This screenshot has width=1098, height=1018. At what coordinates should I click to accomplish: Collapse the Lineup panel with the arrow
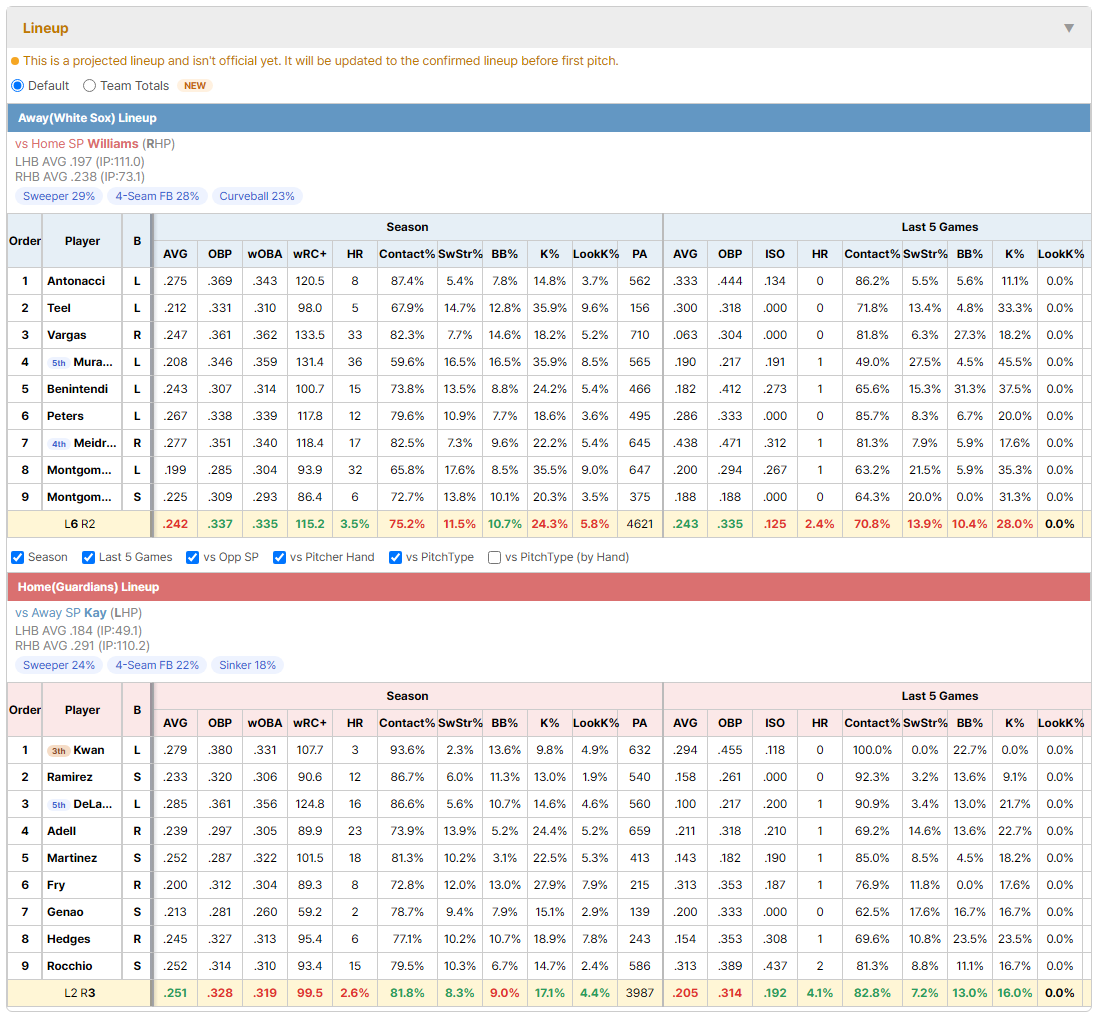[x=1069, y=28]
